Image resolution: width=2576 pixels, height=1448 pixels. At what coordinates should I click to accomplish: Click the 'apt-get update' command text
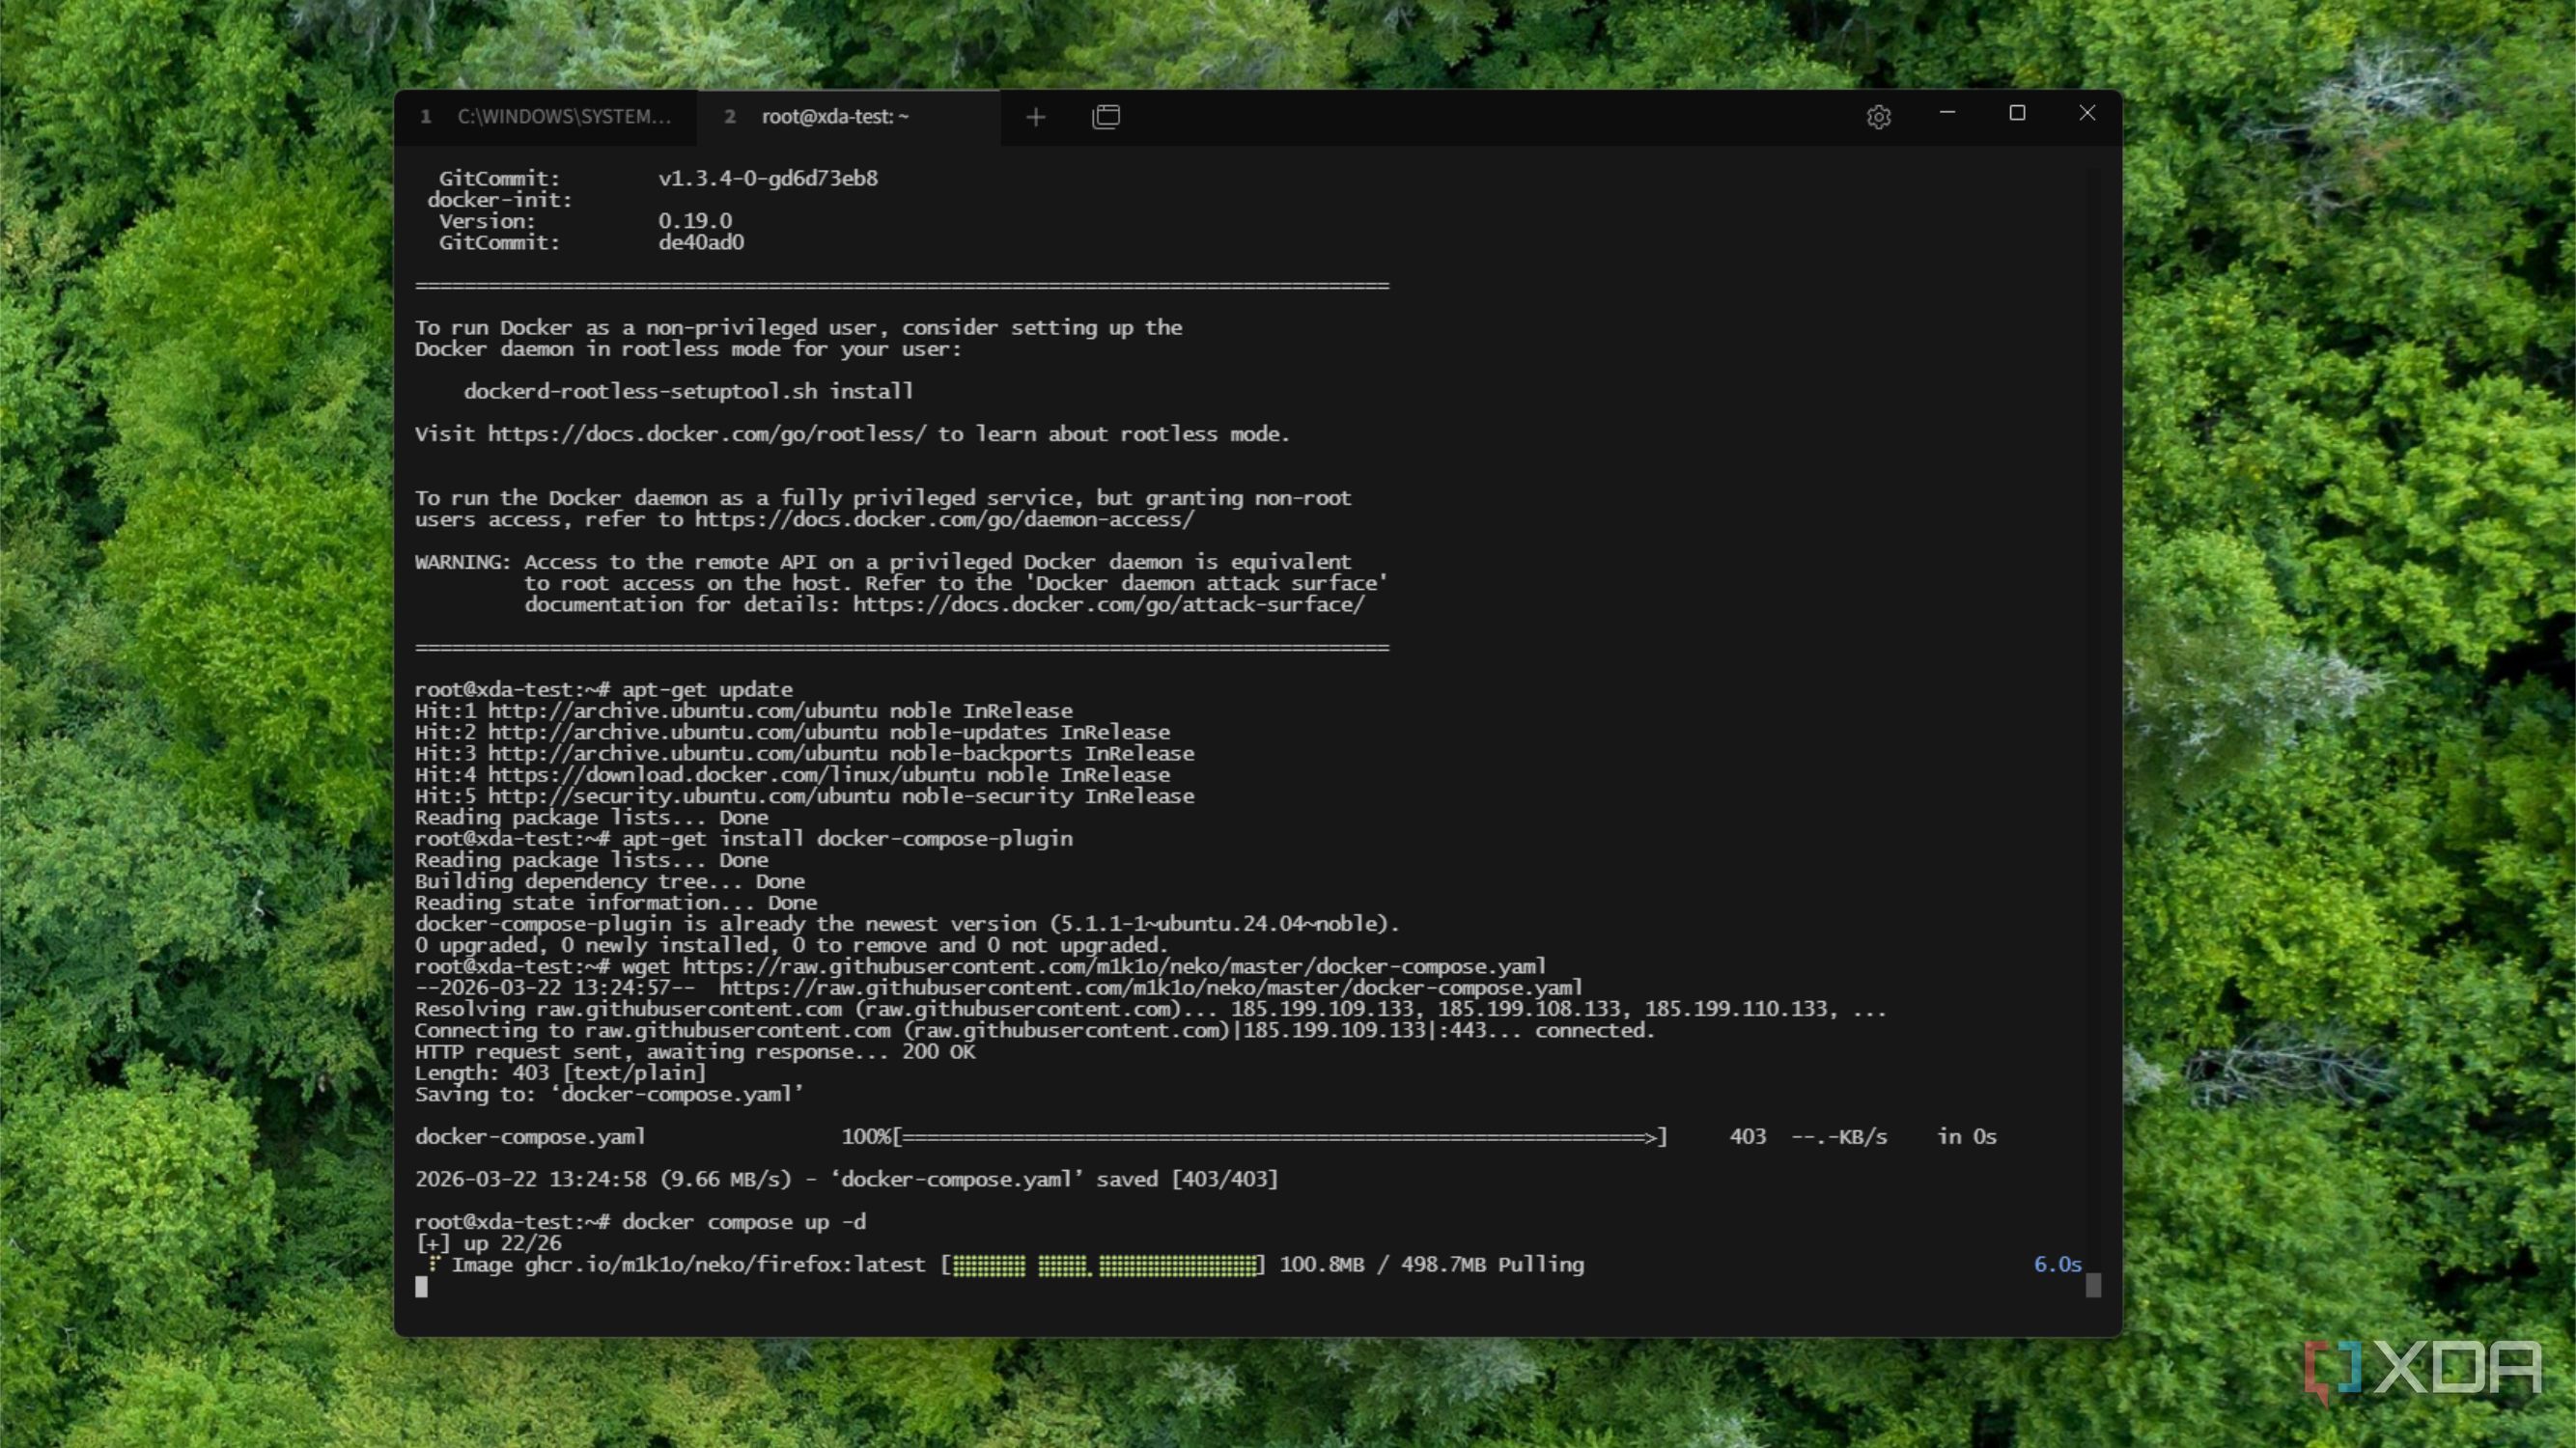[x=707, y=690]
